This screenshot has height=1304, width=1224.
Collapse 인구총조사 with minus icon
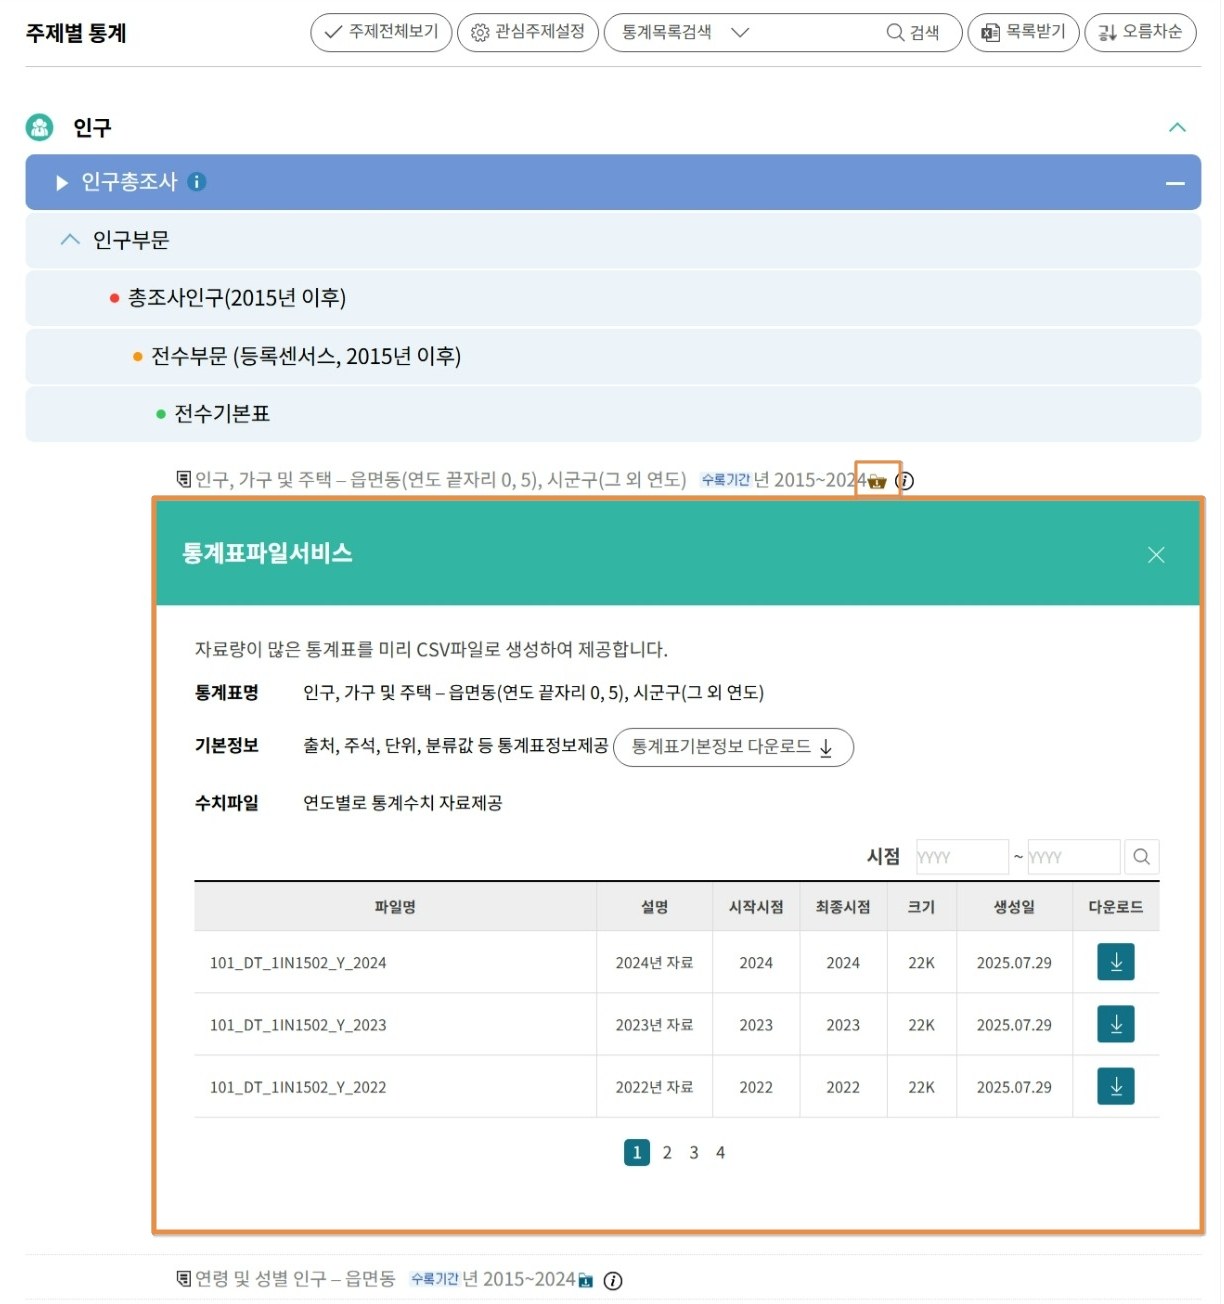click(1175, 183)
